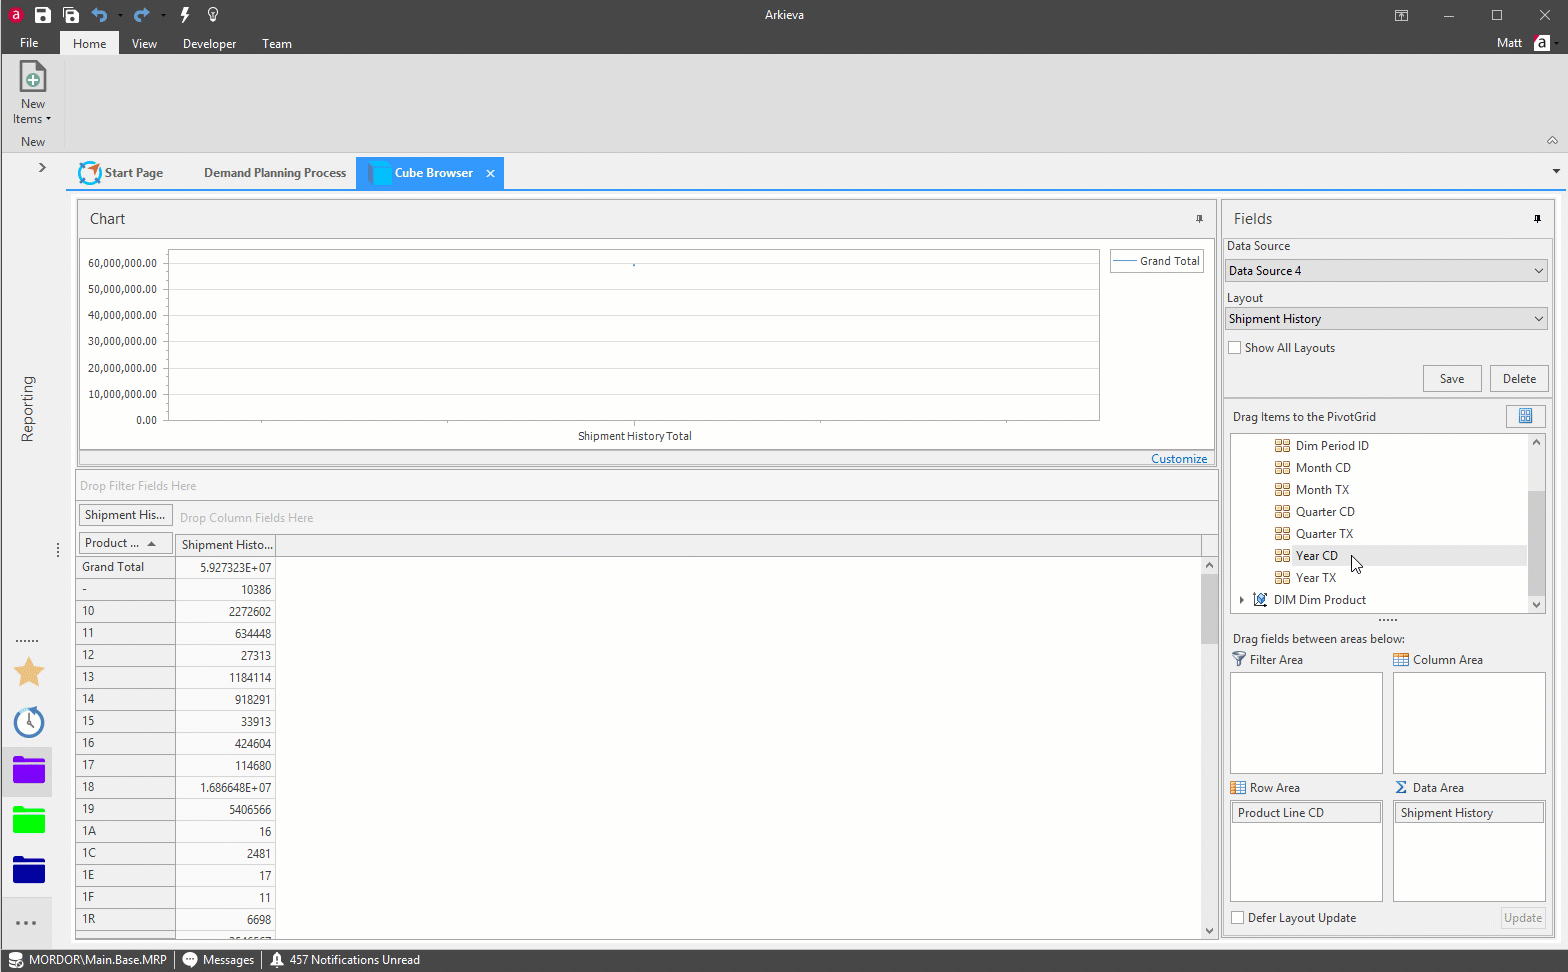
Task: Click the Redo arrow icon
Action: (141, 15)
